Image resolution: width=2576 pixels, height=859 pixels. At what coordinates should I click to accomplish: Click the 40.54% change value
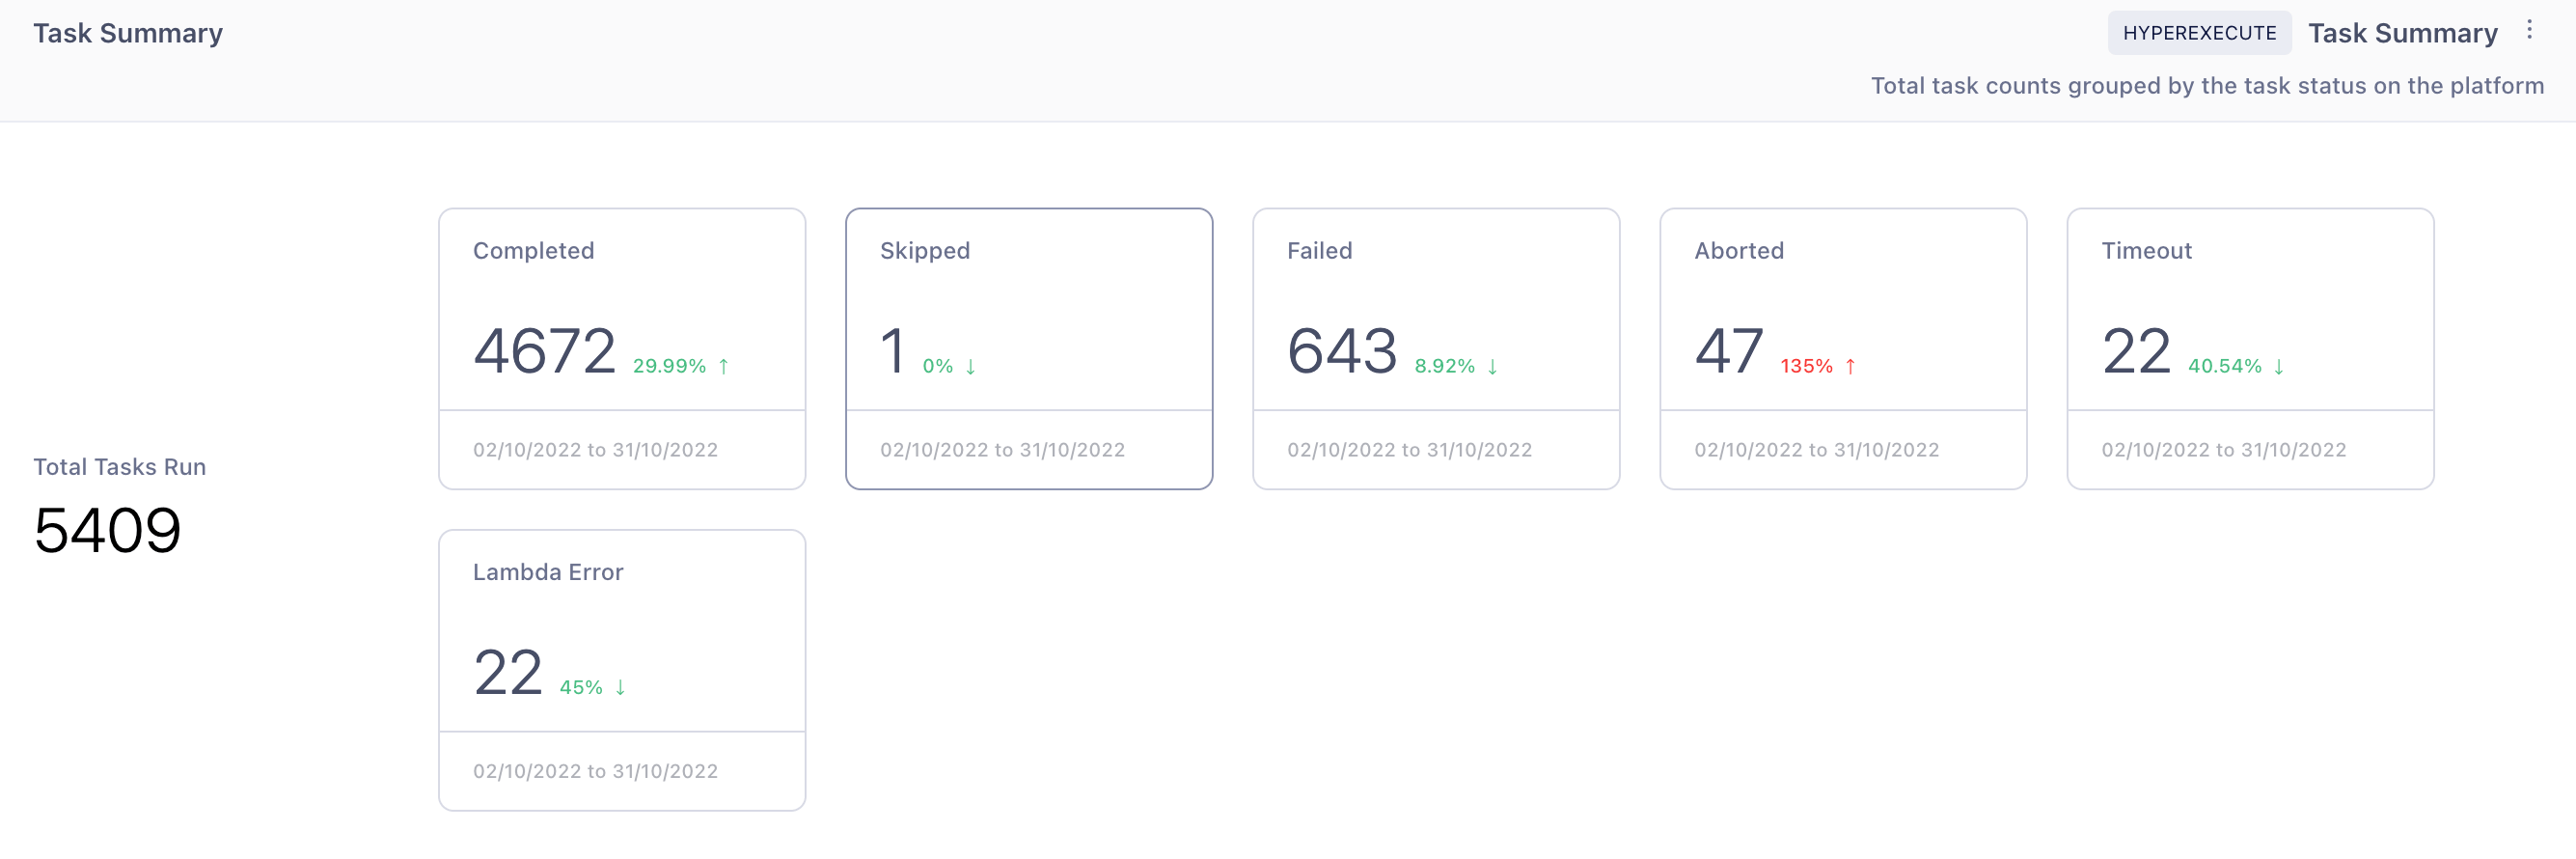(2224, 366)
